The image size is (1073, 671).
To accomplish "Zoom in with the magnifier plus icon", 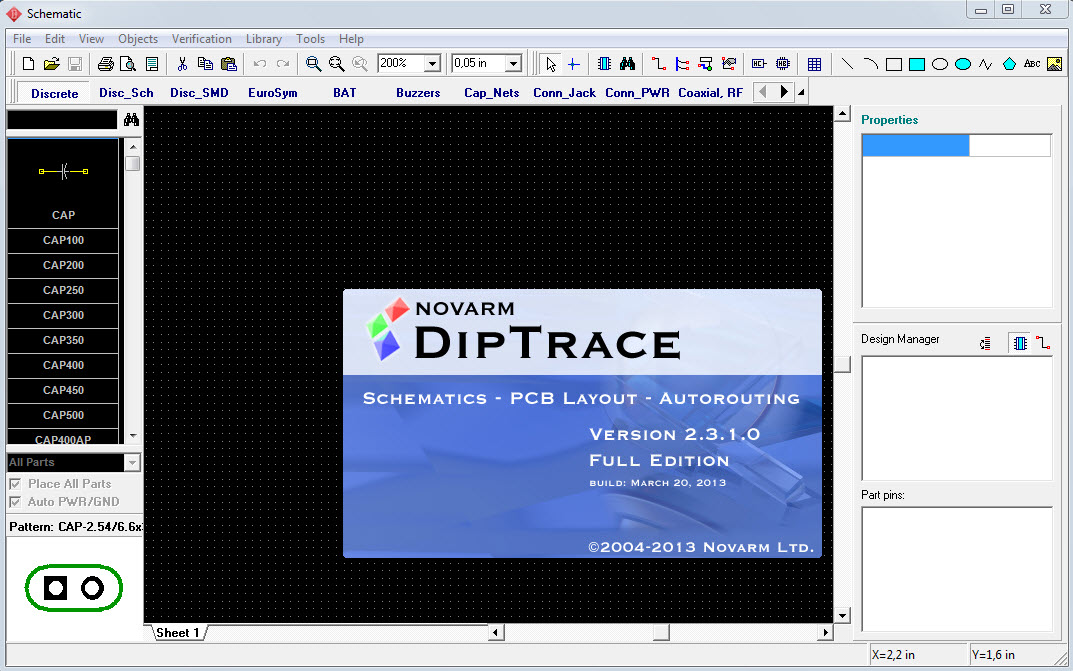I will pyautogui.click(x=313, y=64).
